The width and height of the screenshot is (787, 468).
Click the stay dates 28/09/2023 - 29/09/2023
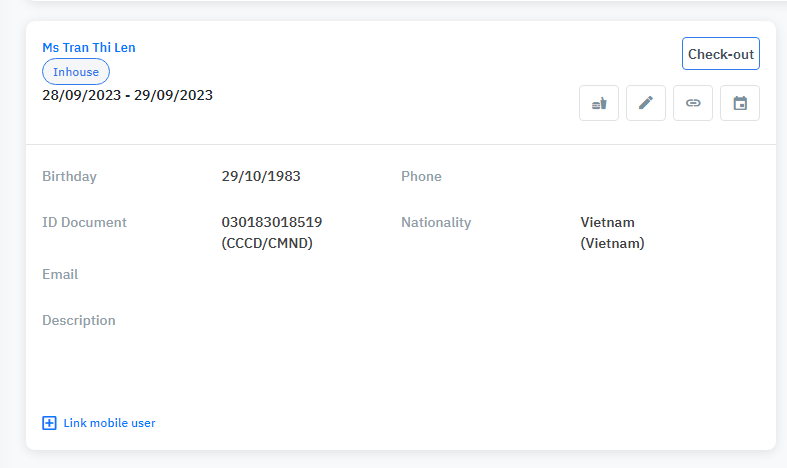tap(127, 95)
